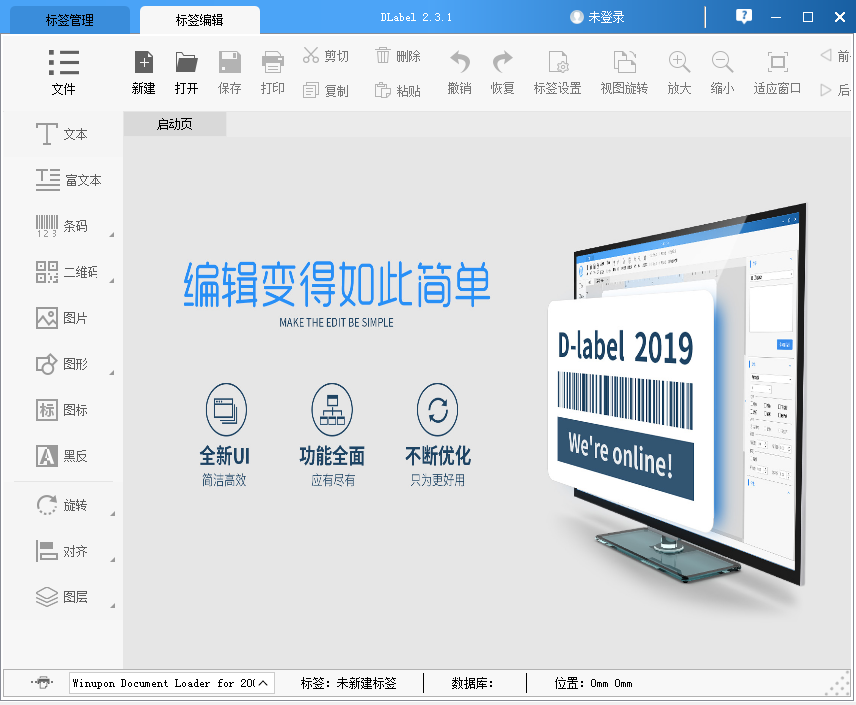Viewport: 856px width, 705px height.
Task: Click the 功能全面 feature icon
Action: [x=332, y=410]
